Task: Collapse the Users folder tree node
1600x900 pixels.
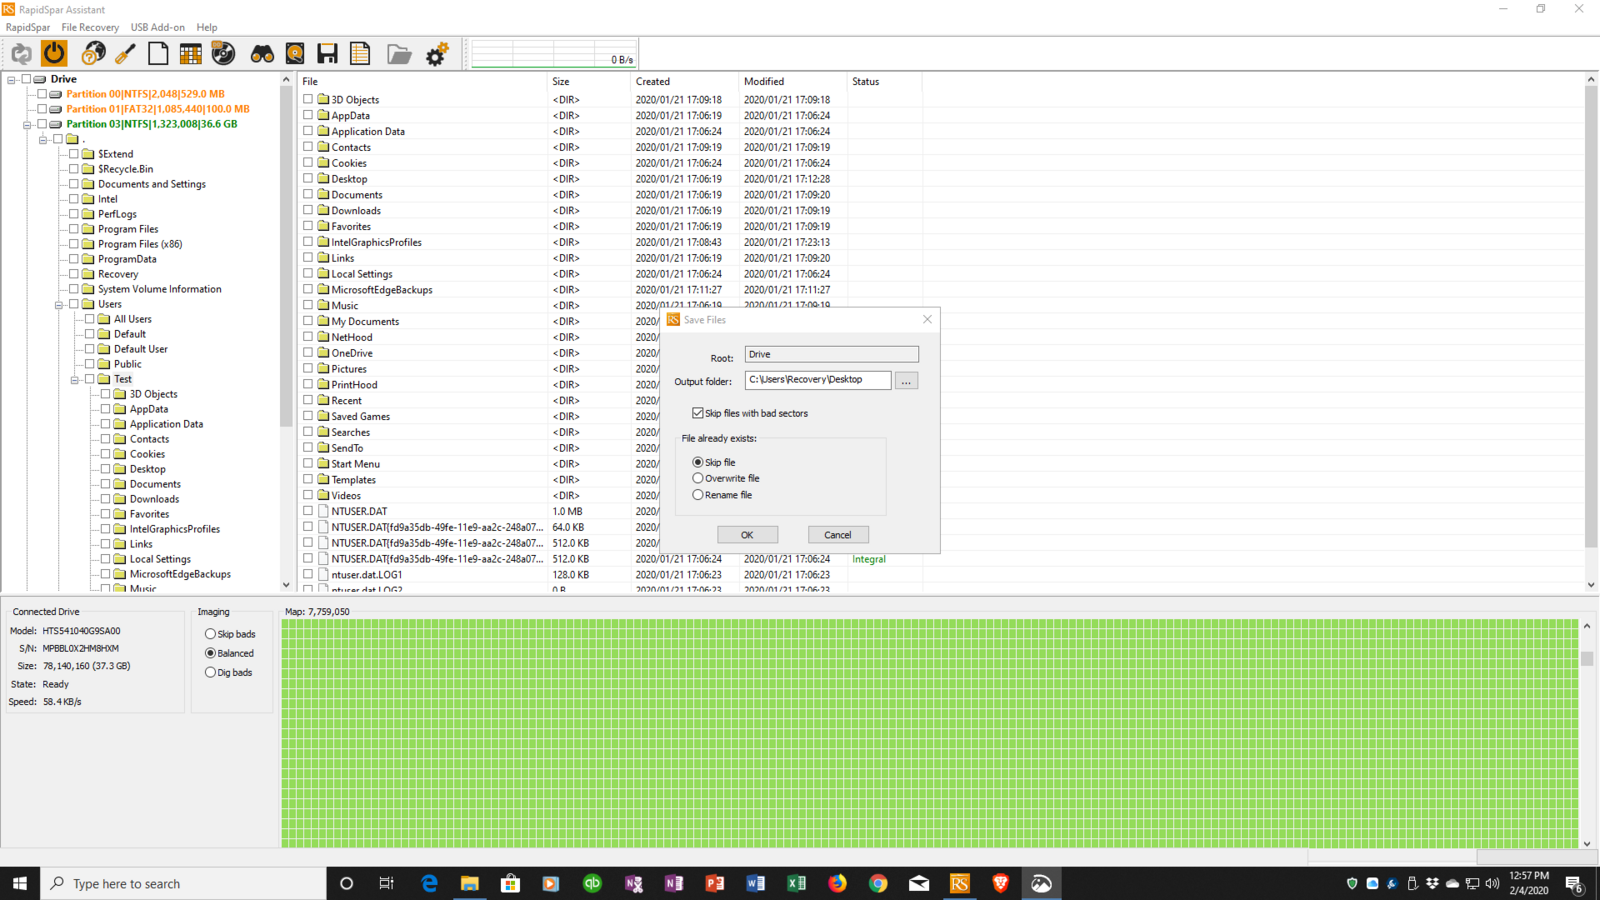Action: (59, 305)
